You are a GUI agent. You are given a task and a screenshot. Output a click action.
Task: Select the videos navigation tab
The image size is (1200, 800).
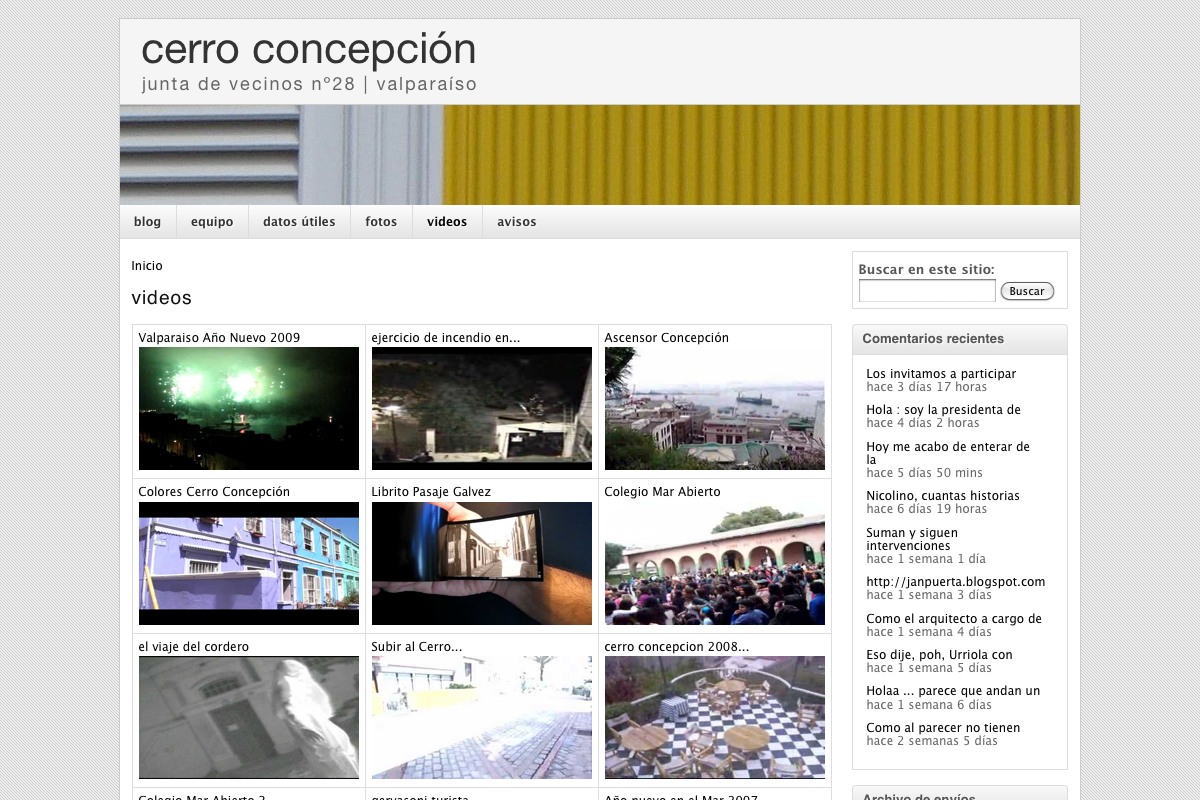click(x=447, y=221)
